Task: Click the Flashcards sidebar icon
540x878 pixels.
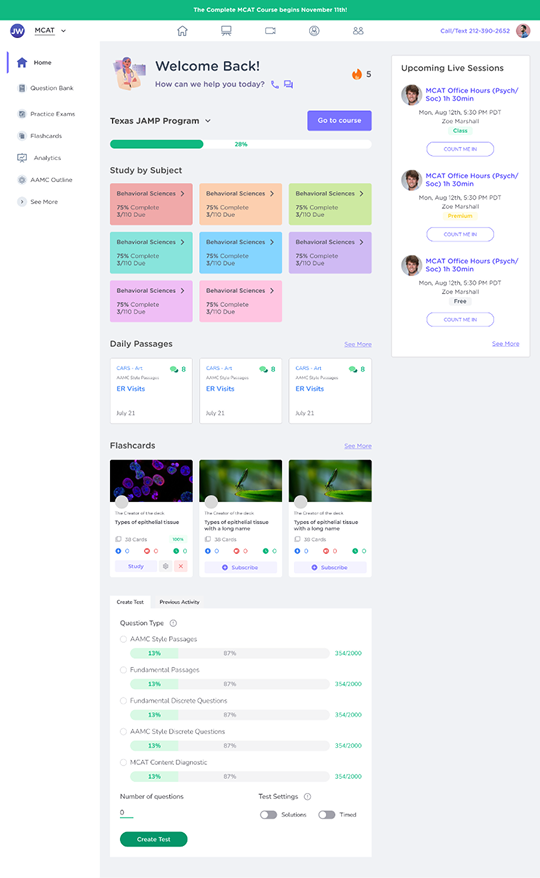Action: click(x=22, y=136)
